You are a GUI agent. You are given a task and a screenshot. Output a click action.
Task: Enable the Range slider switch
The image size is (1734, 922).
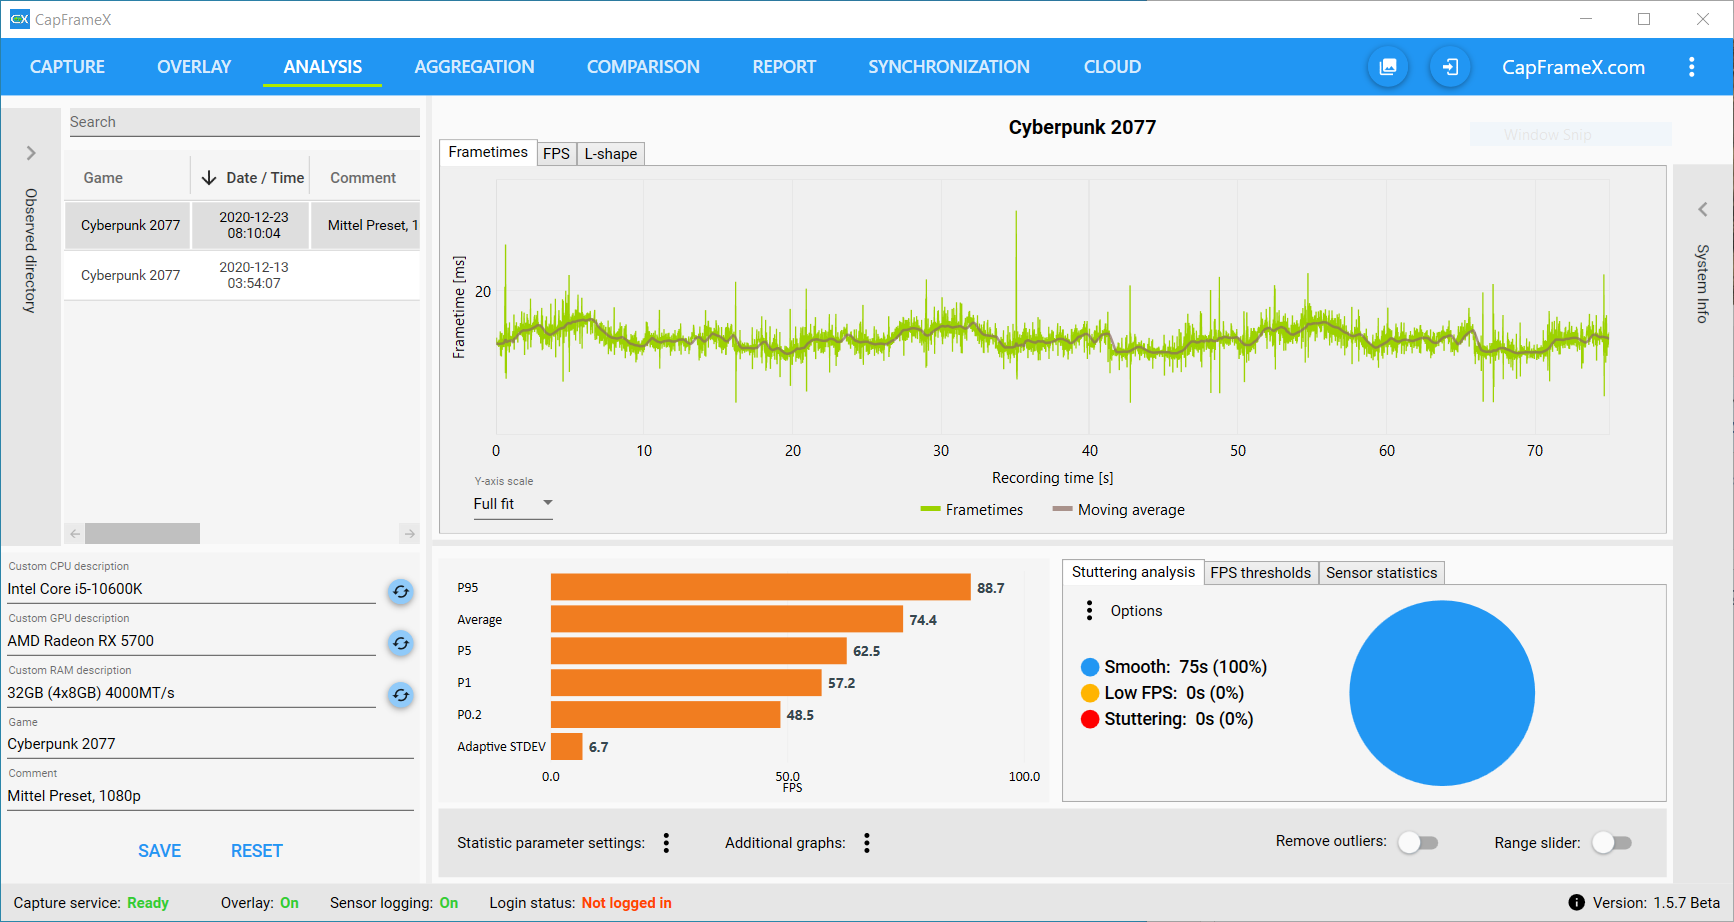(x=1612, y=843)
